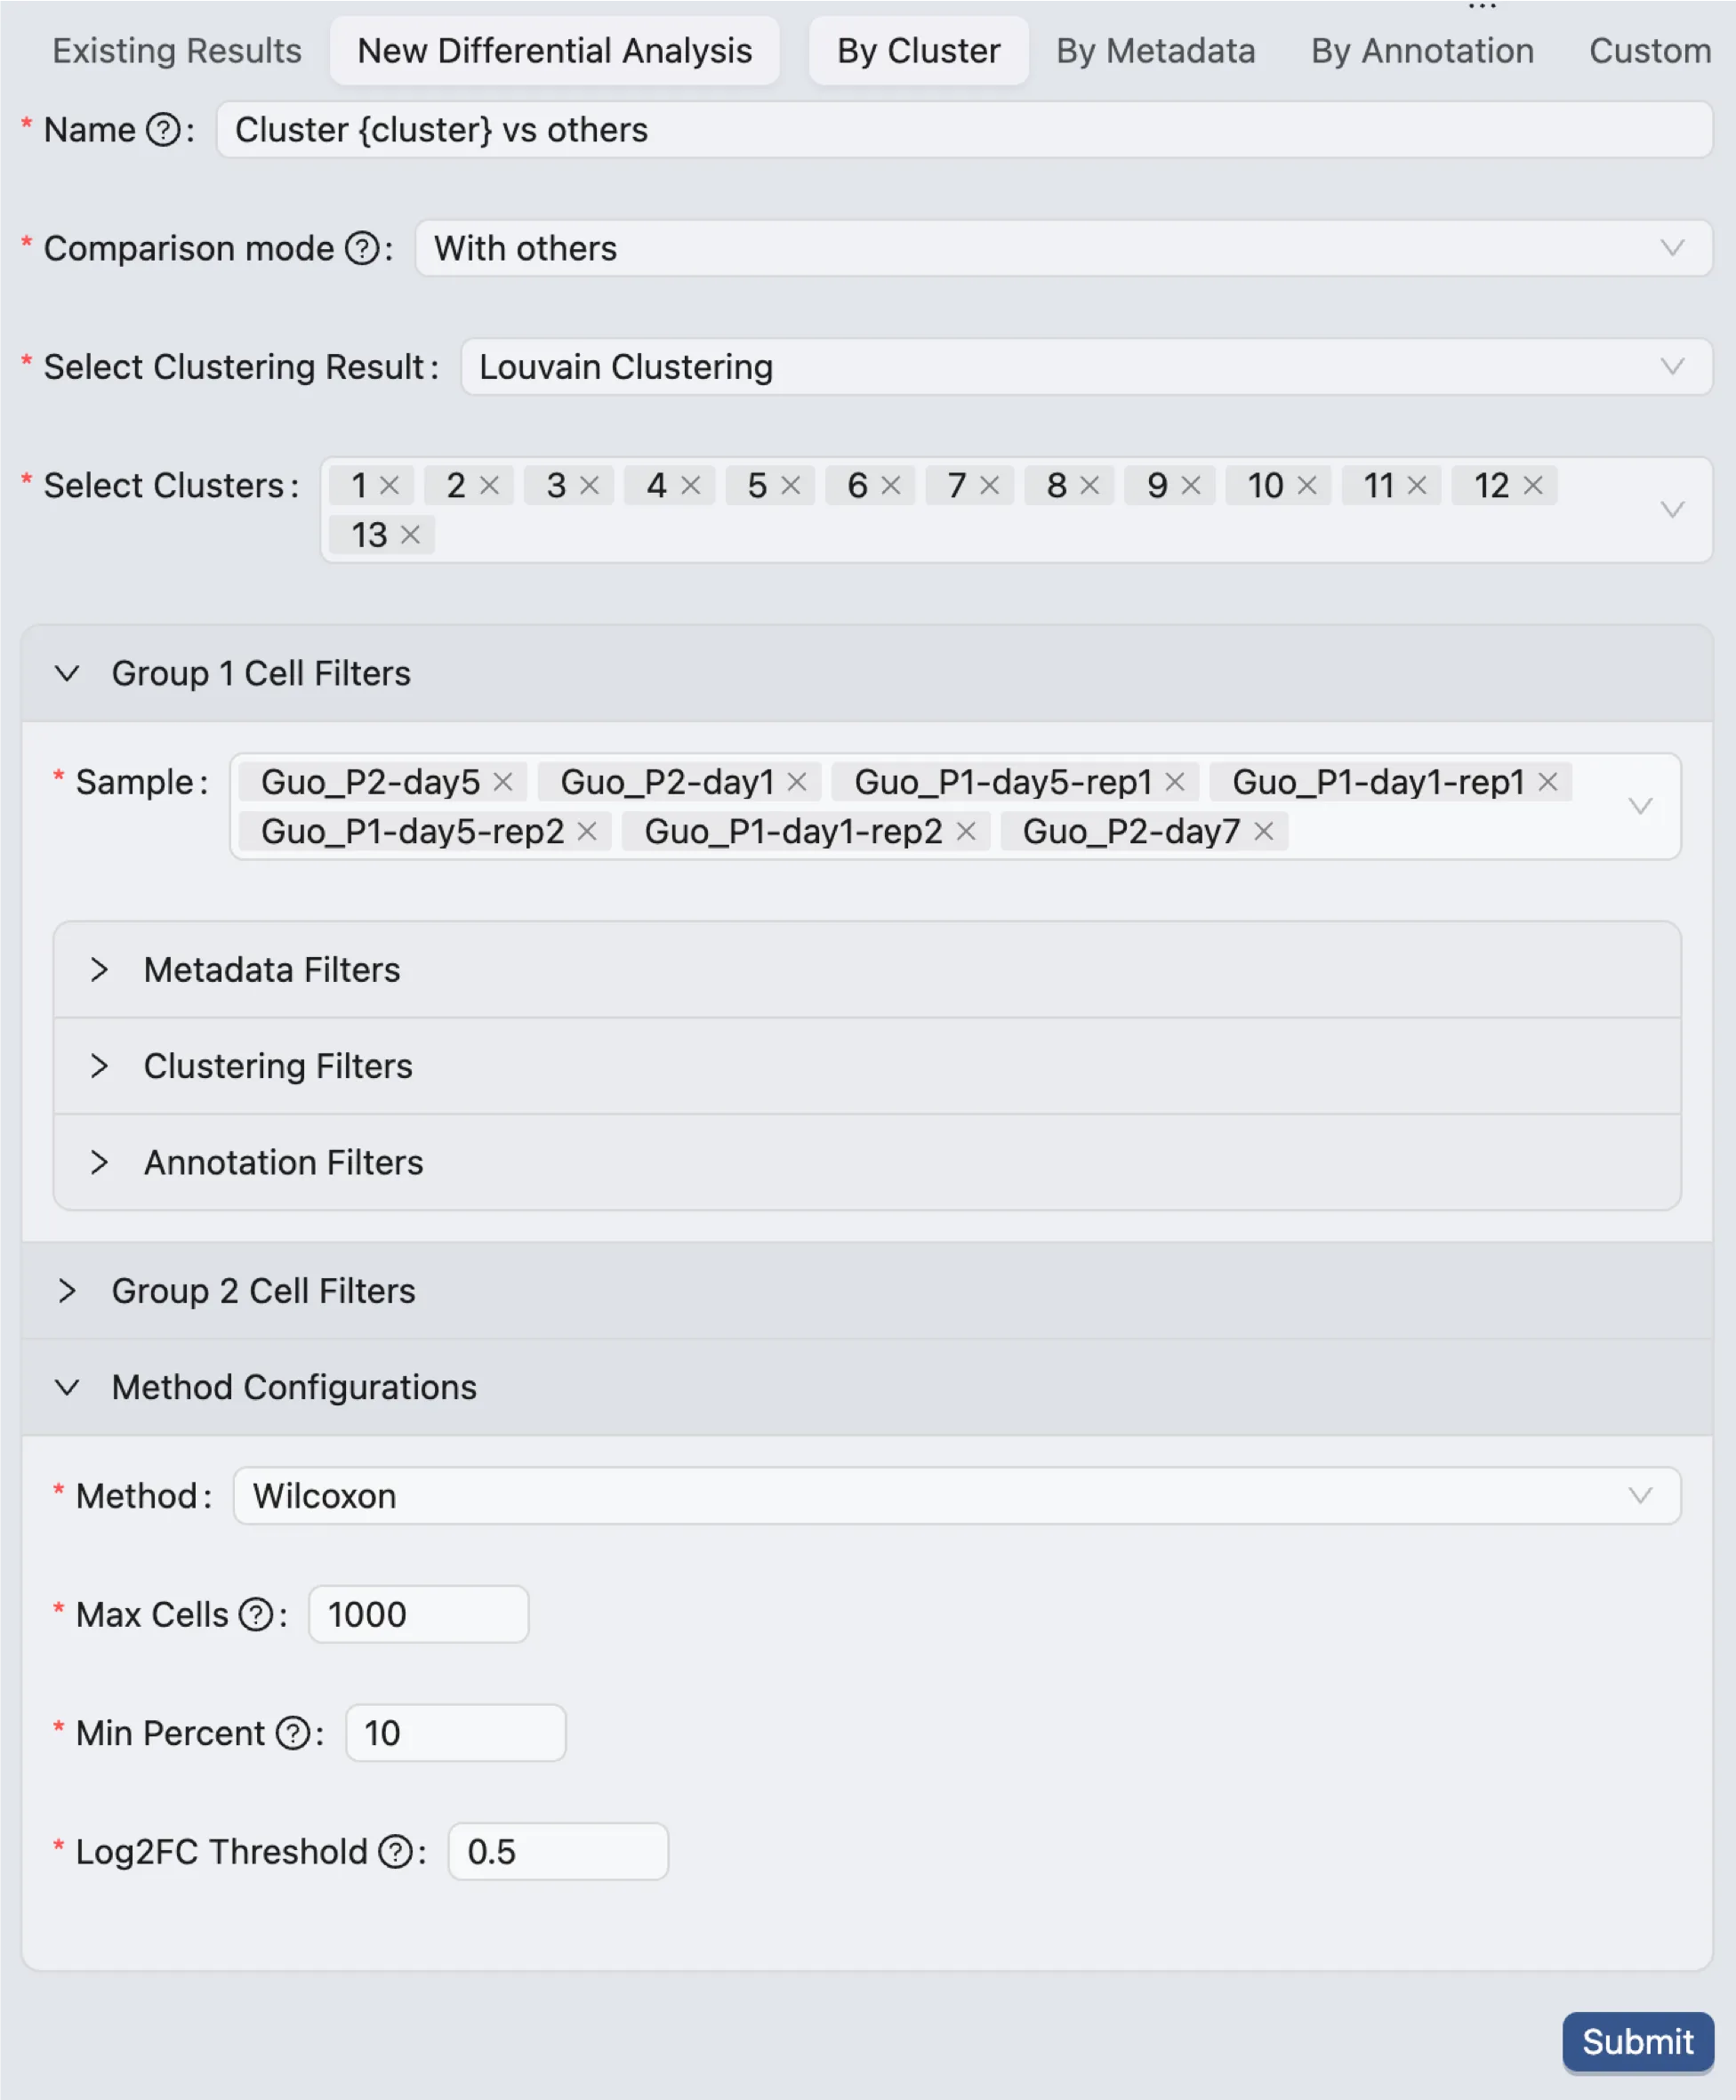Submit the differential analysis form

click(1637, 2041)
